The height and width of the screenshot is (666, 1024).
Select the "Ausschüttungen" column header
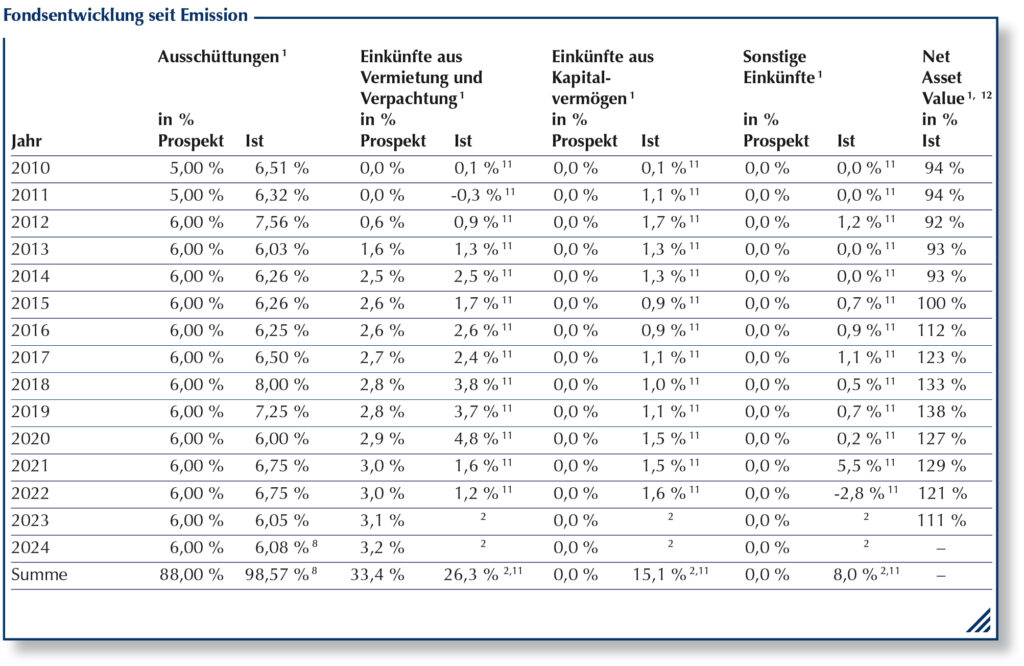click(x=216, y=57)
